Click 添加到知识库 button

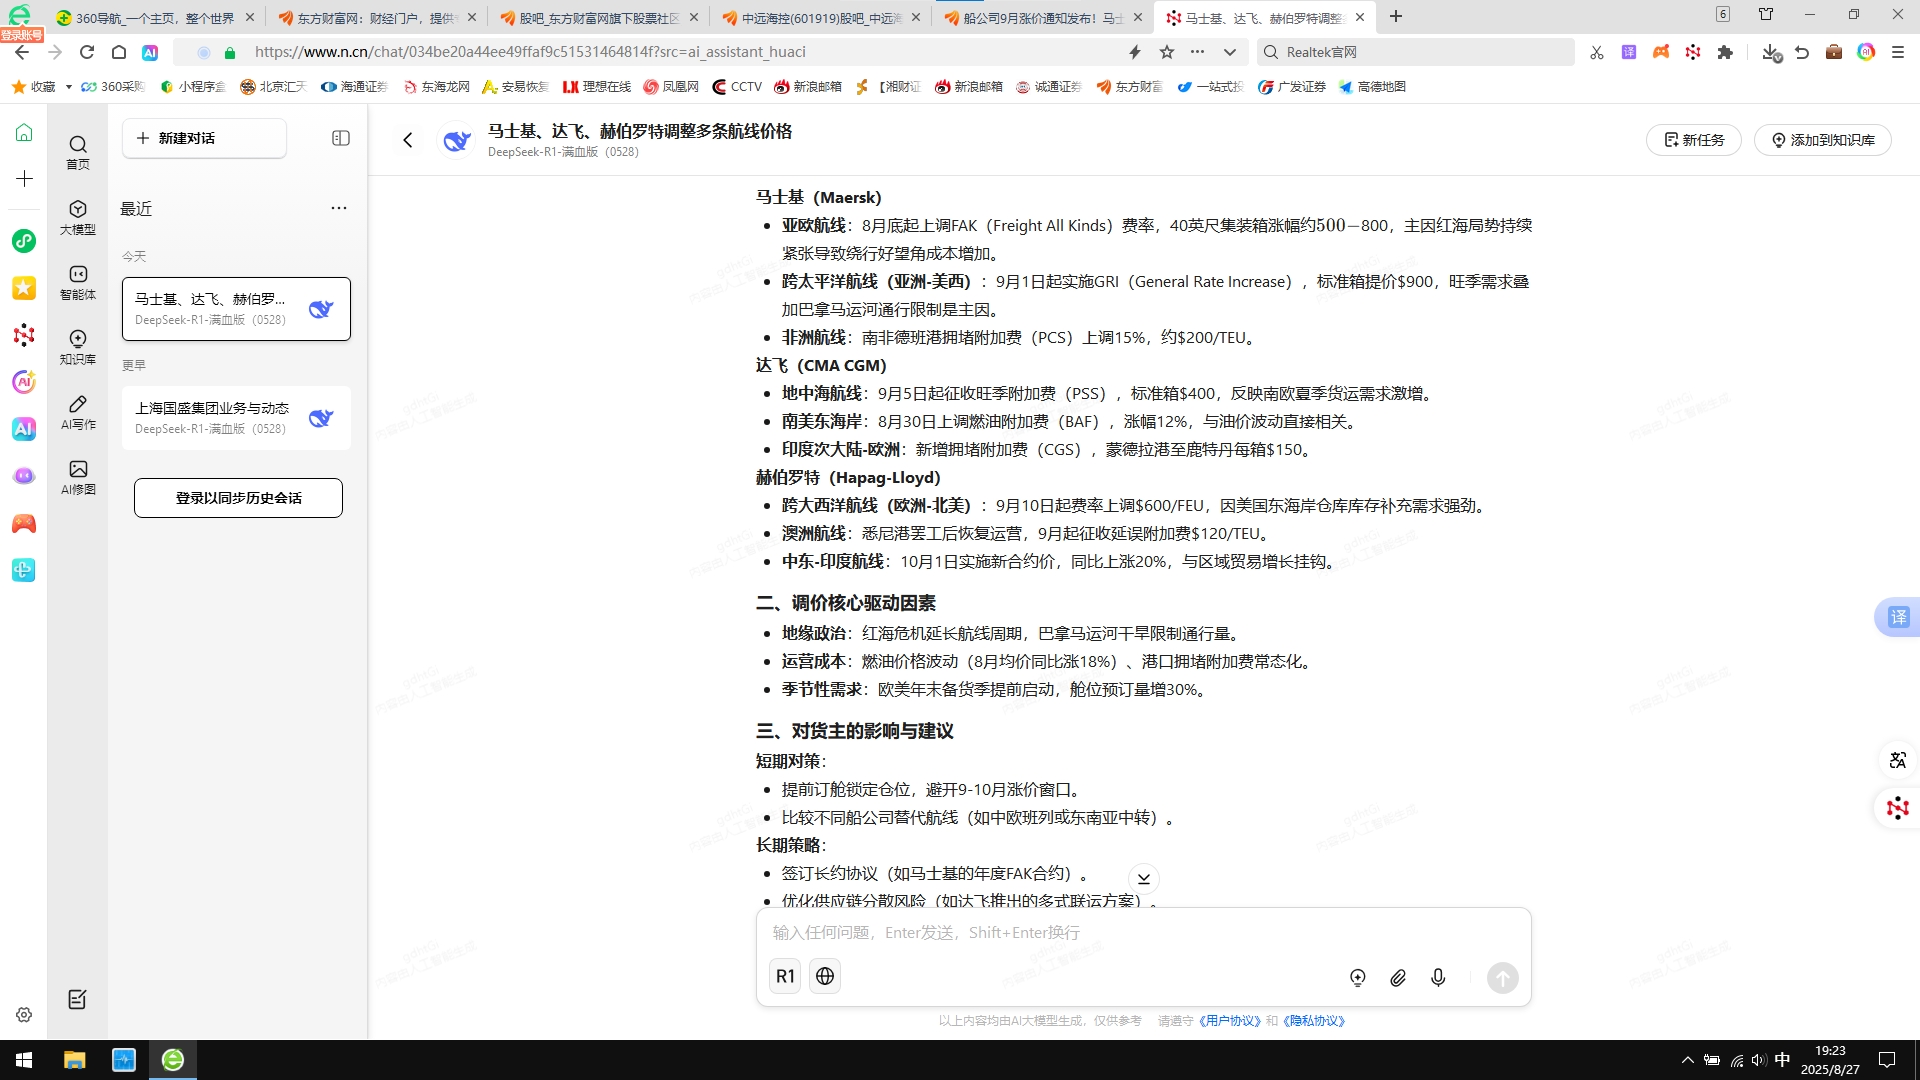(1822, 140)
